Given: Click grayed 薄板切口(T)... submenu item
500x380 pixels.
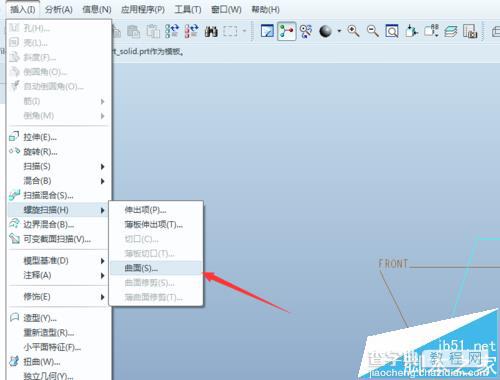Looking at the screenshot, I should (x=156, y=254).
